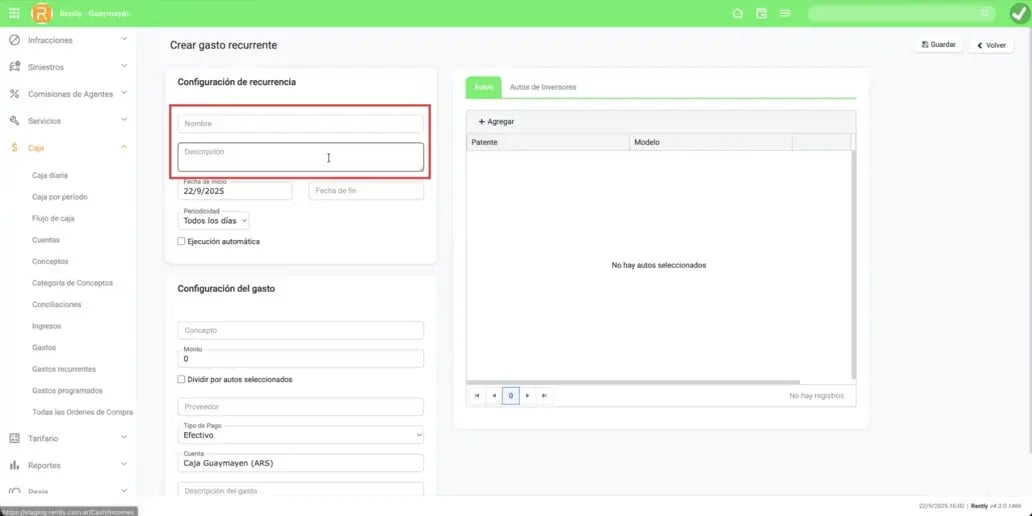Go to home via house icon
This screenshot has width=1032, height=516.
click(x=738, y=13)
